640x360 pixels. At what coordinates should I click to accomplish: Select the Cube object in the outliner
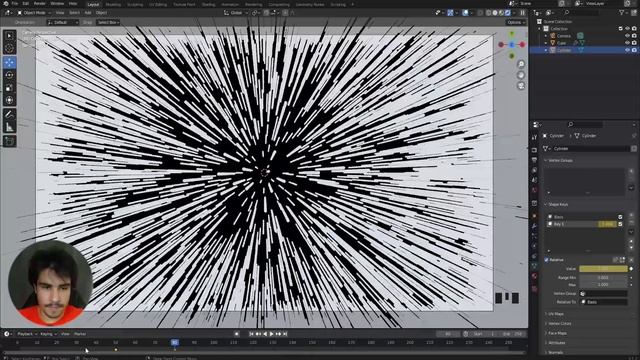(x=562, y=43)
